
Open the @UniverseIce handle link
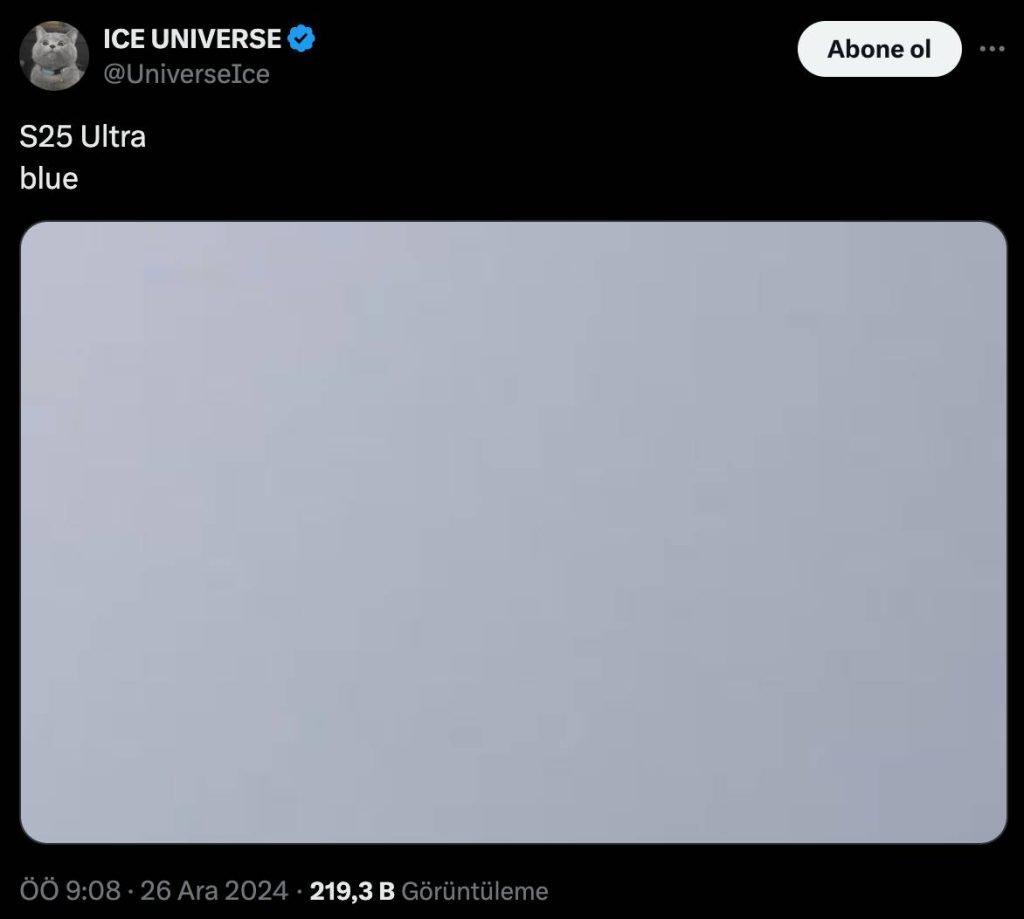coord(186,74)
